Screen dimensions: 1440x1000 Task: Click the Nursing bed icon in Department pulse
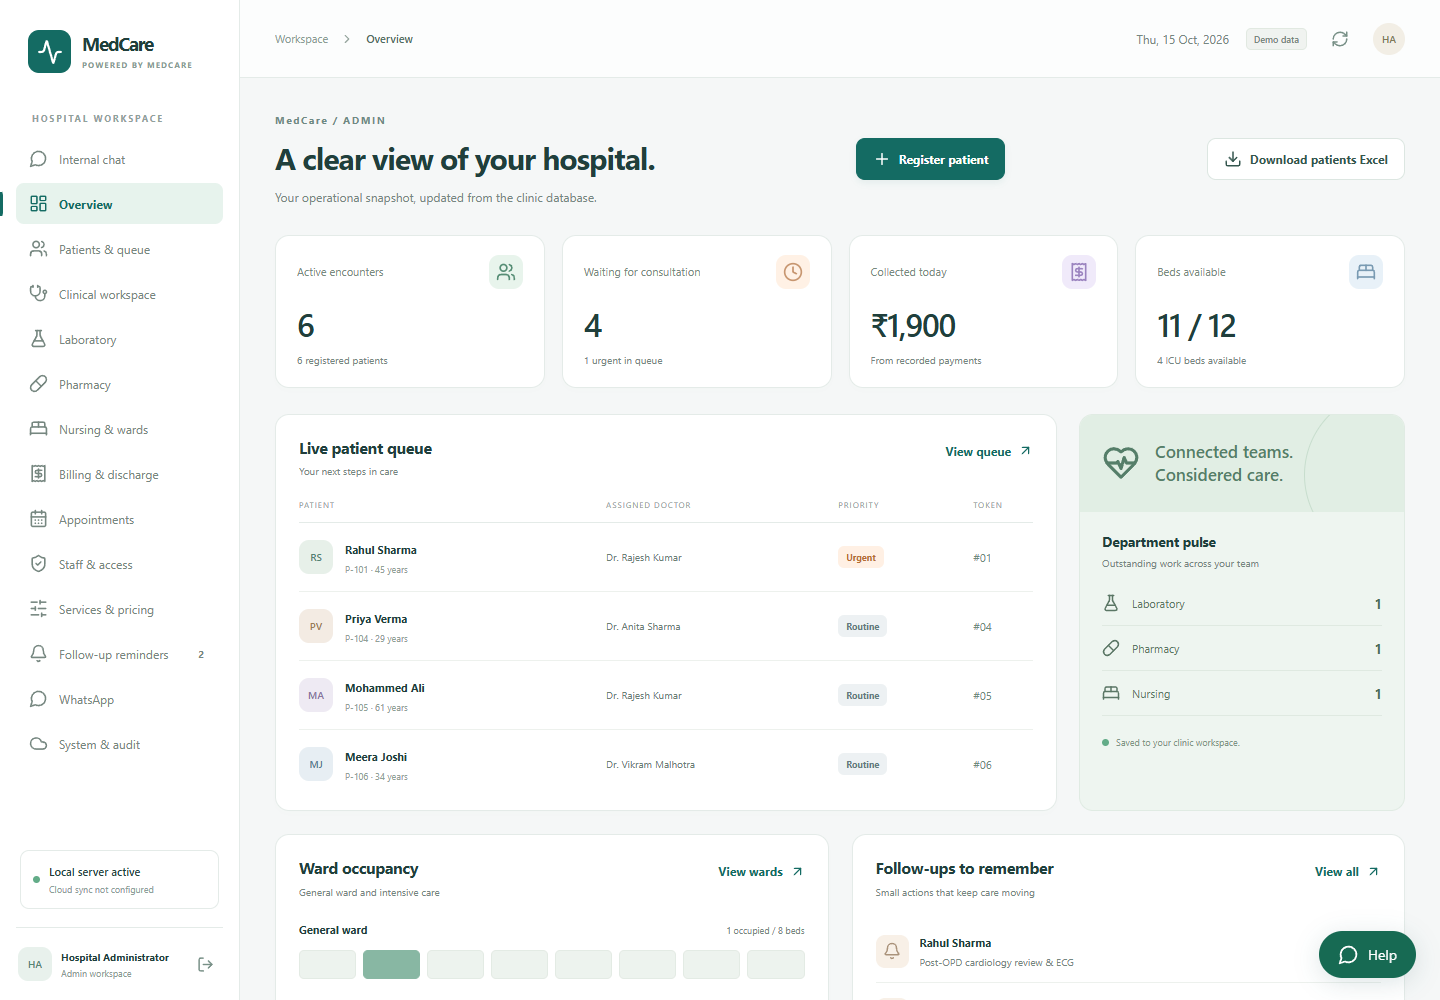coord(1111,693)
